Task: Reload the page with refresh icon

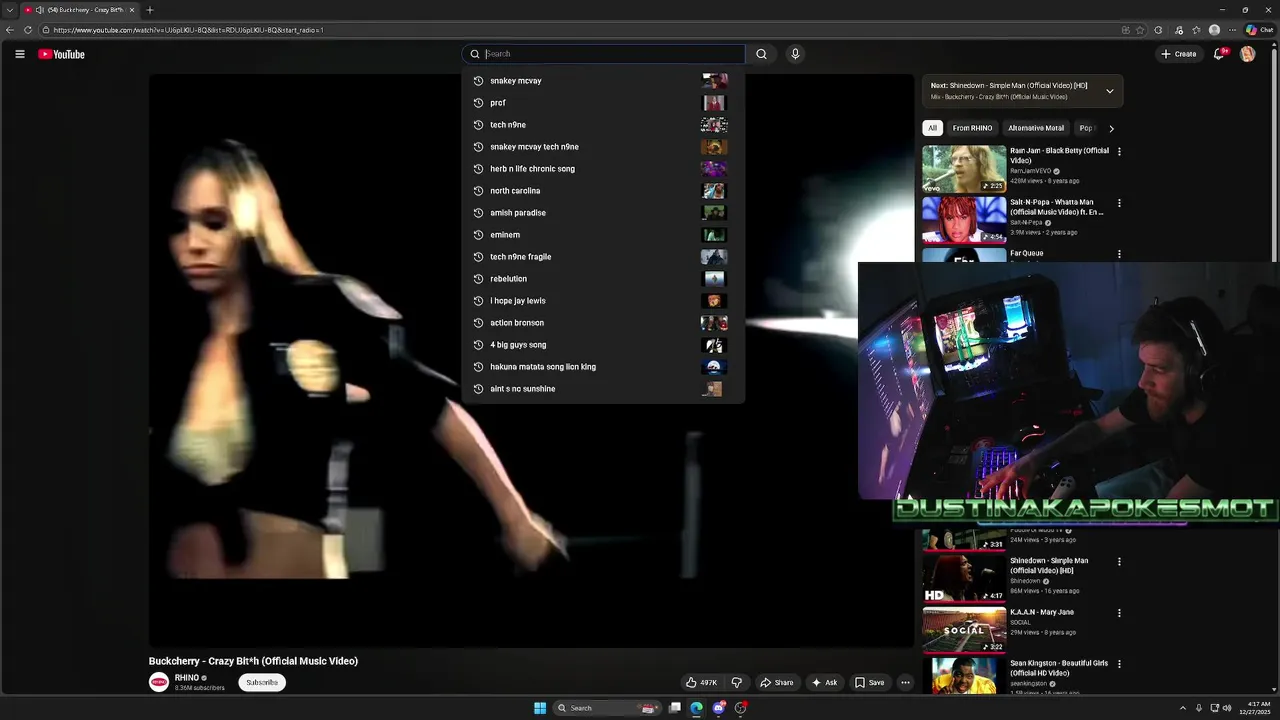Action: coord(28,30)
